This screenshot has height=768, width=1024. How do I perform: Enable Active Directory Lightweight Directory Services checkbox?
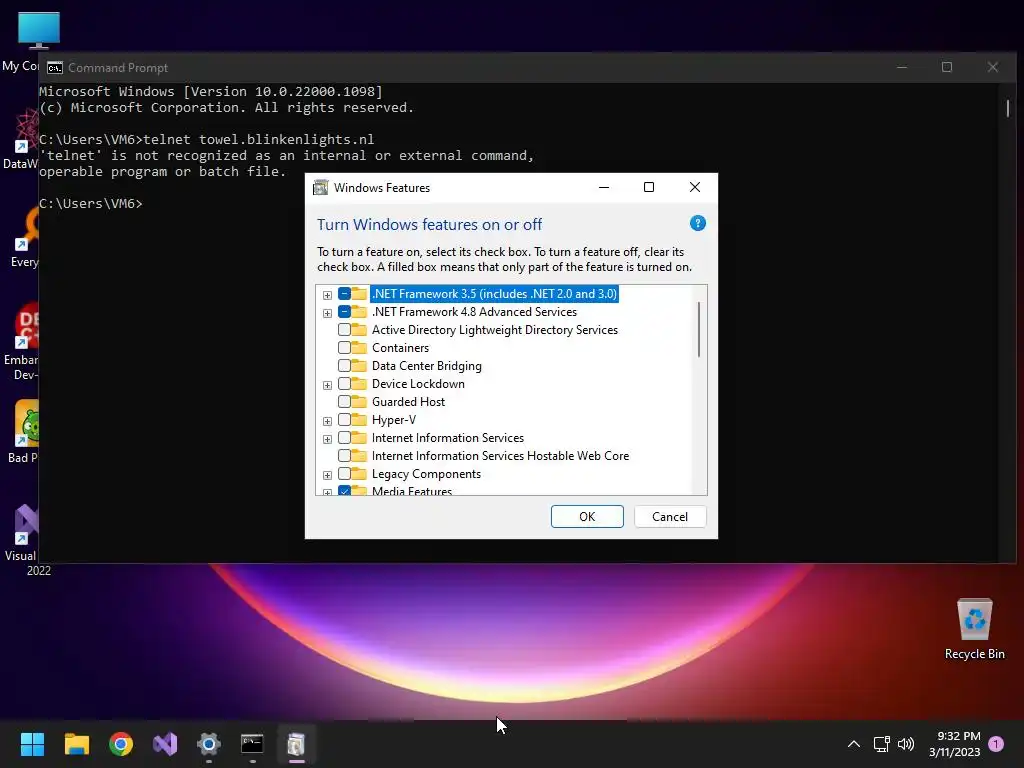click(344, 330)
